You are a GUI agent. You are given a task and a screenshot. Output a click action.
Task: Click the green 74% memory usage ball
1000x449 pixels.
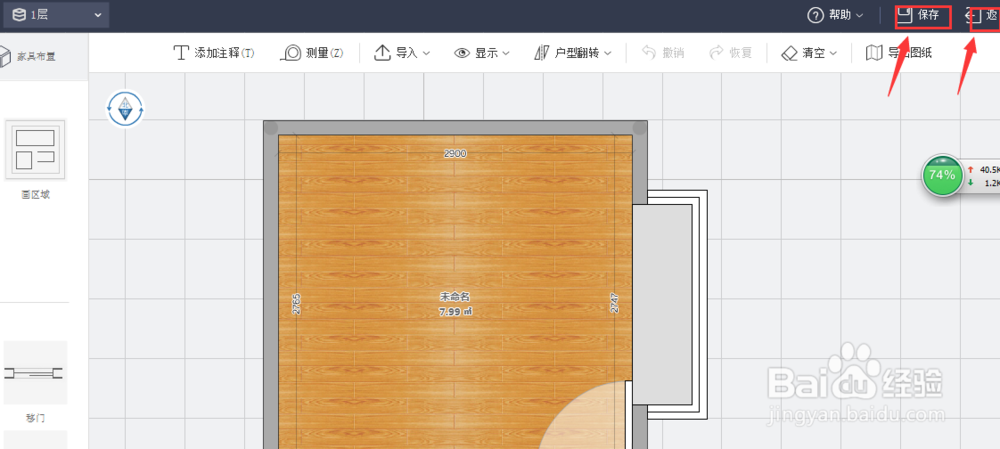click(x=943, y=175)
